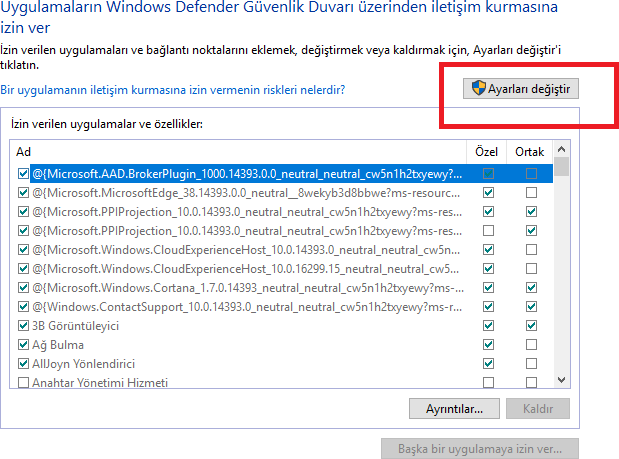Viewport: 619px width, 459px height.
Task: Uncheck the 3B Görüntüleyici name checkbox
Action: point(23,326)
